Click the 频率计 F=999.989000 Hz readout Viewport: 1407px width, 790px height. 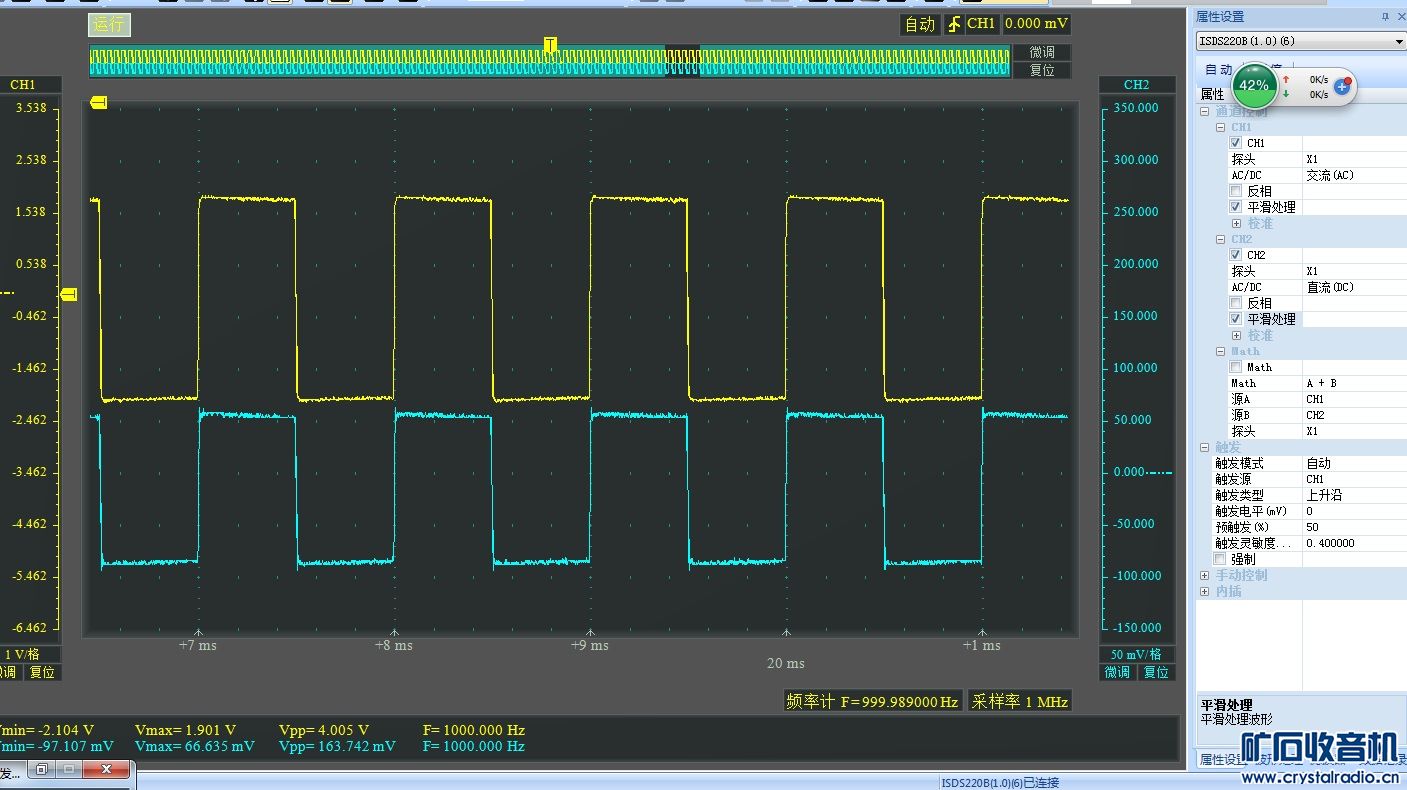(x=873, y=701)
